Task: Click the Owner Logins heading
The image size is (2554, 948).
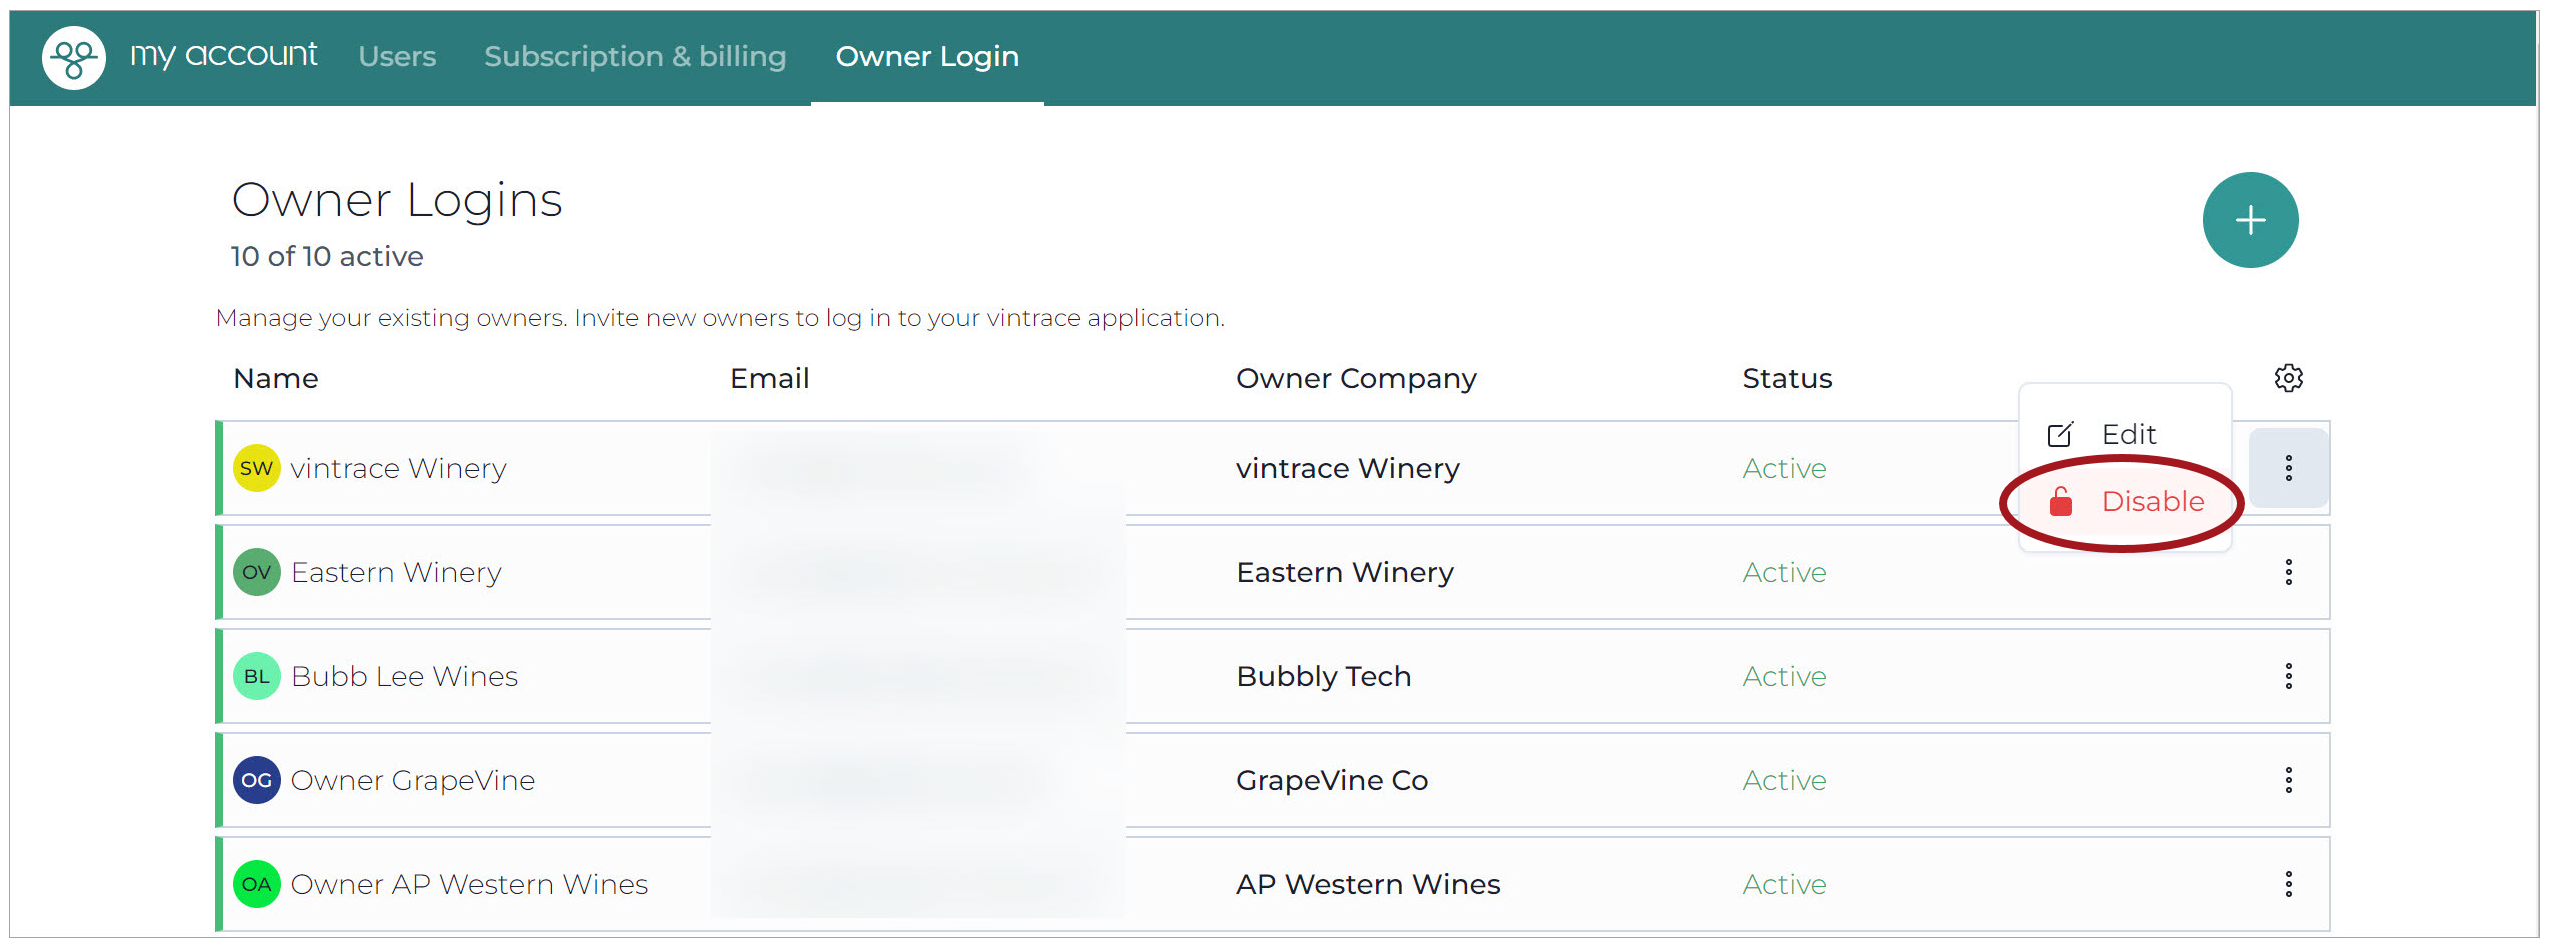Action: pos(397,200)
